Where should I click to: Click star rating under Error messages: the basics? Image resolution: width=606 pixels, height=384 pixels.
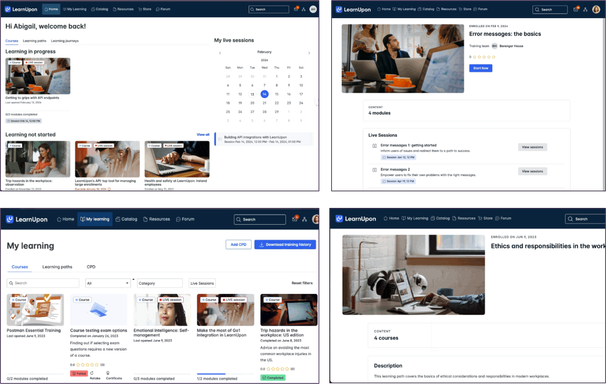pyautogui.click(x=484, y=57)
